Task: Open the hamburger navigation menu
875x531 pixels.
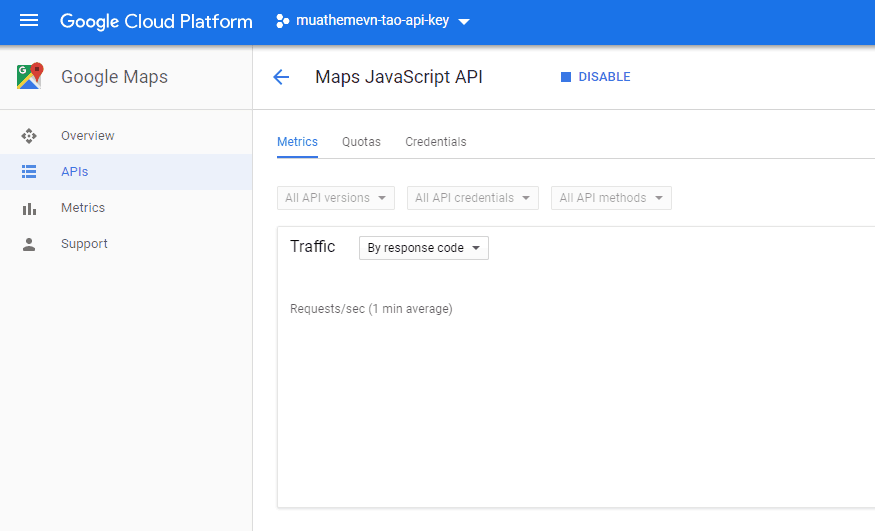Action: 29,21
